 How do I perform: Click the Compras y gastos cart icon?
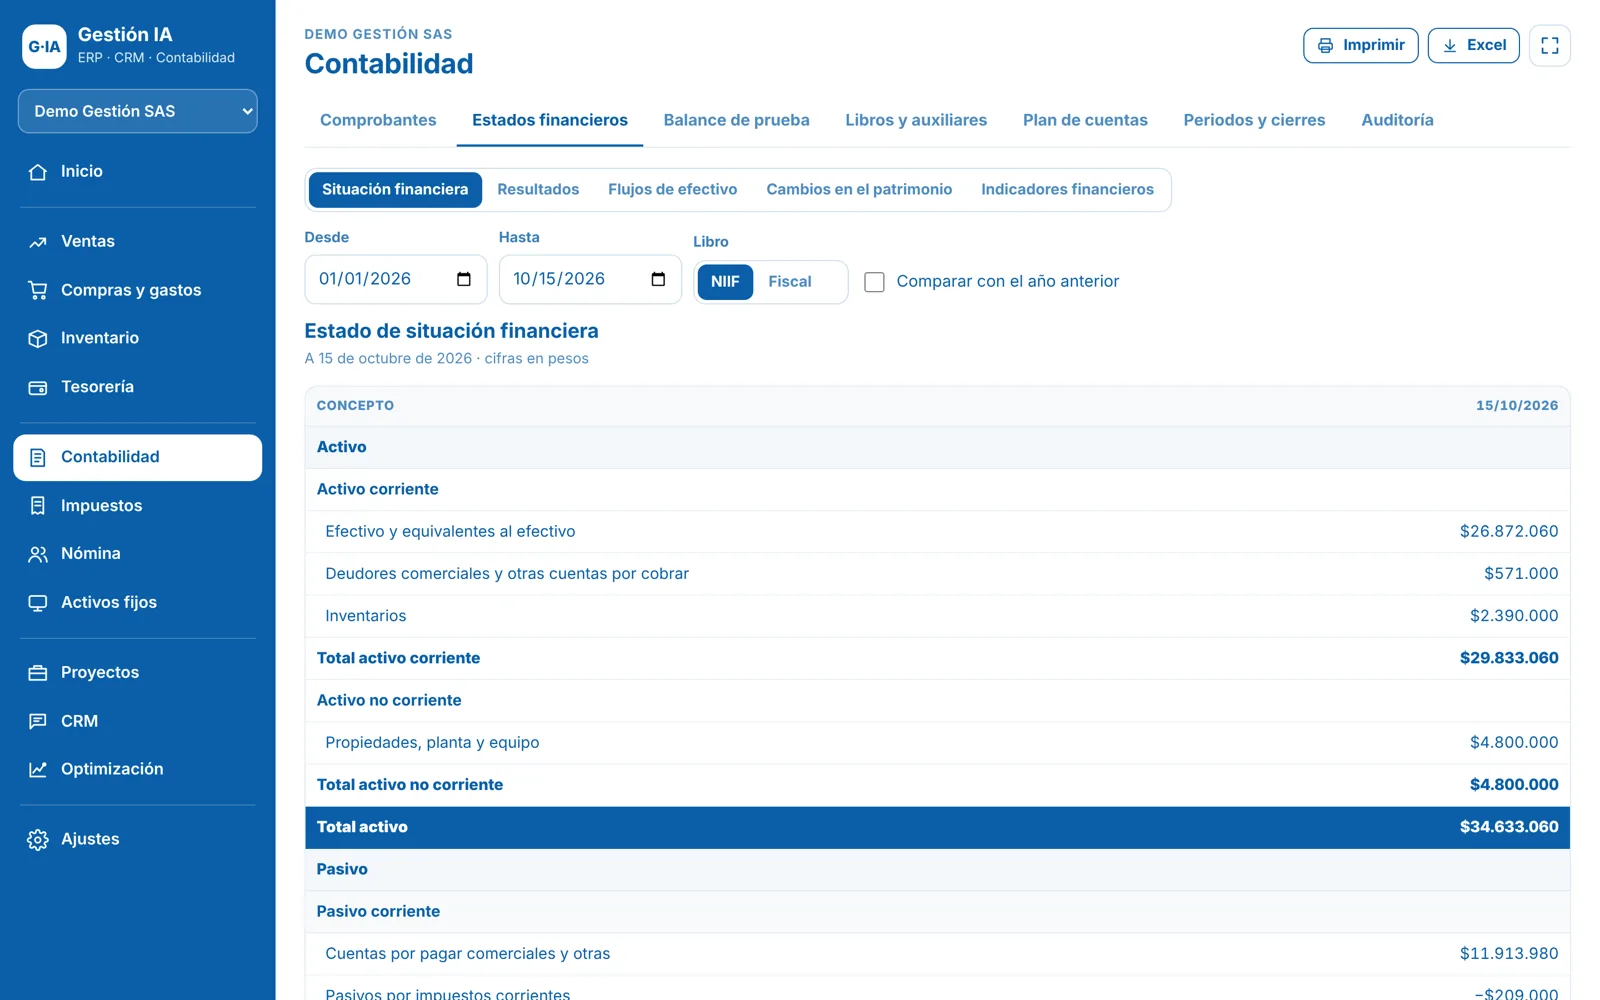tap(38, 290)
